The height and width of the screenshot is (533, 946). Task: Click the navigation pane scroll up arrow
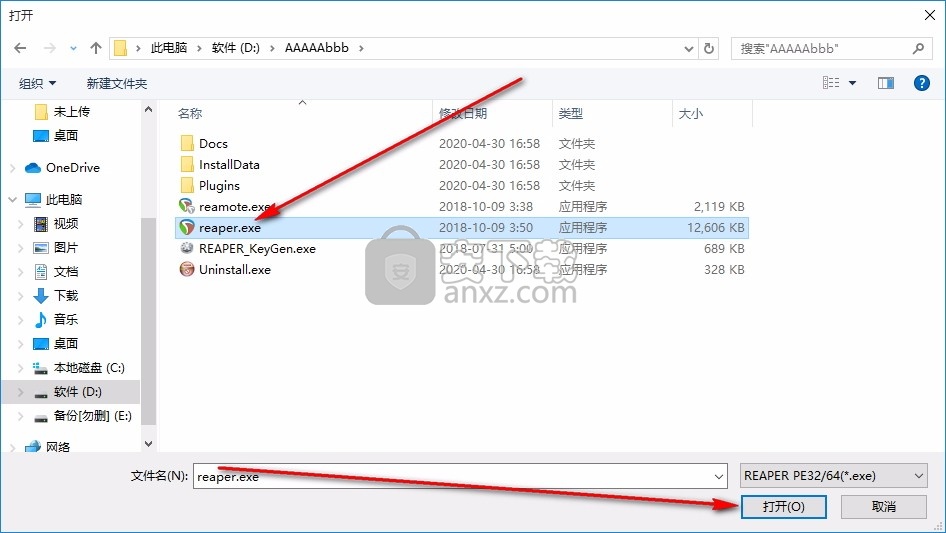tap(148, 109)
